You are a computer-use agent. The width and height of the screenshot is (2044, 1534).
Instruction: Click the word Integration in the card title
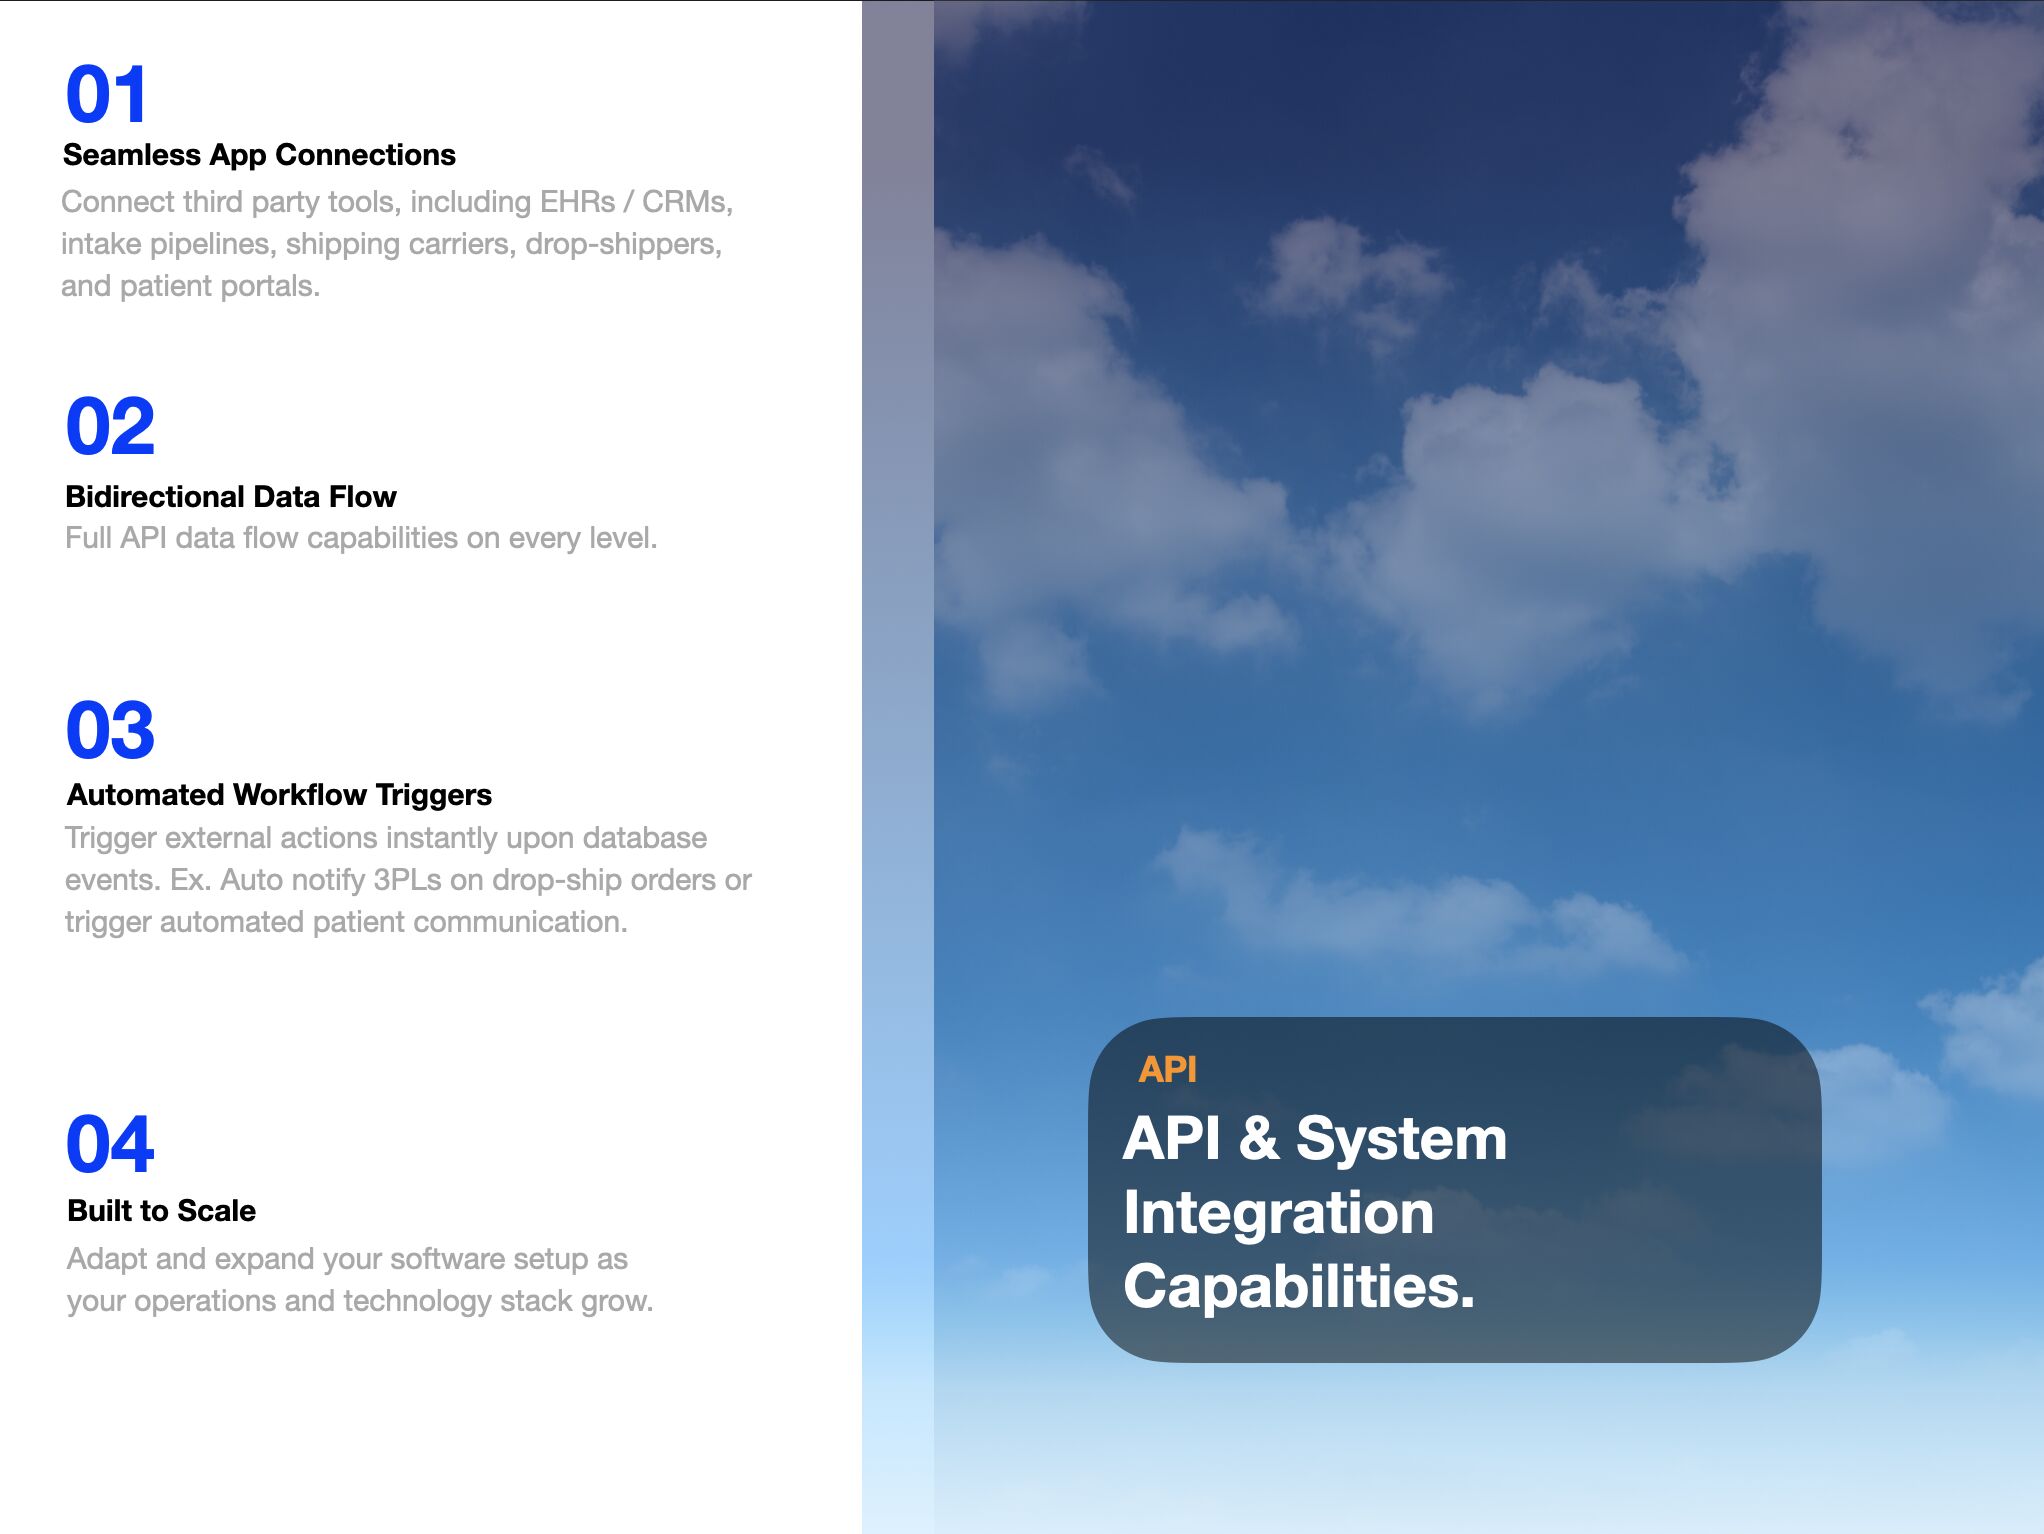pyautogui.click(x=1279, y=1212)
